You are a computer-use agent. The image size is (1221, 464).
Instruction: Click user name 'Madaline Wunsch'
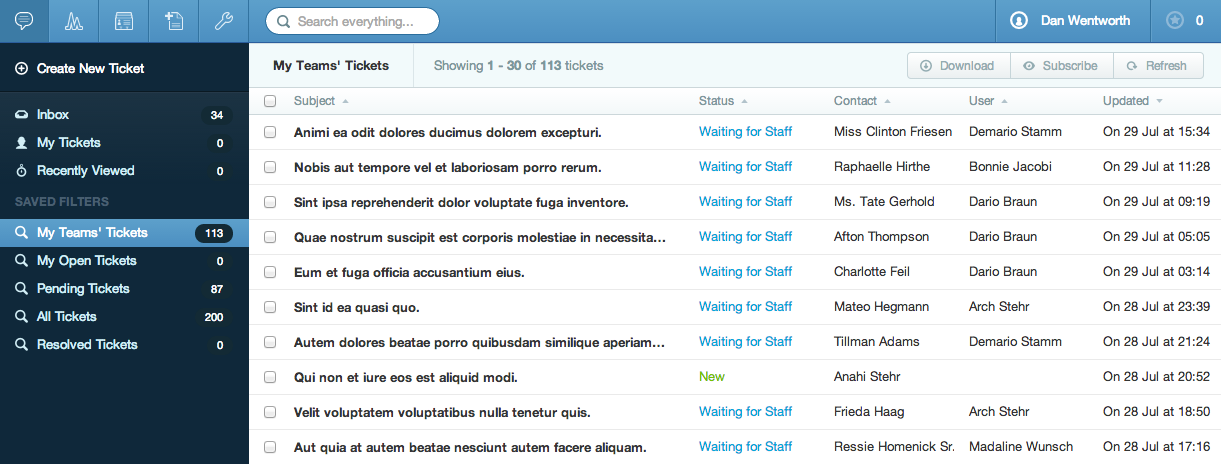pos(1021,447)
